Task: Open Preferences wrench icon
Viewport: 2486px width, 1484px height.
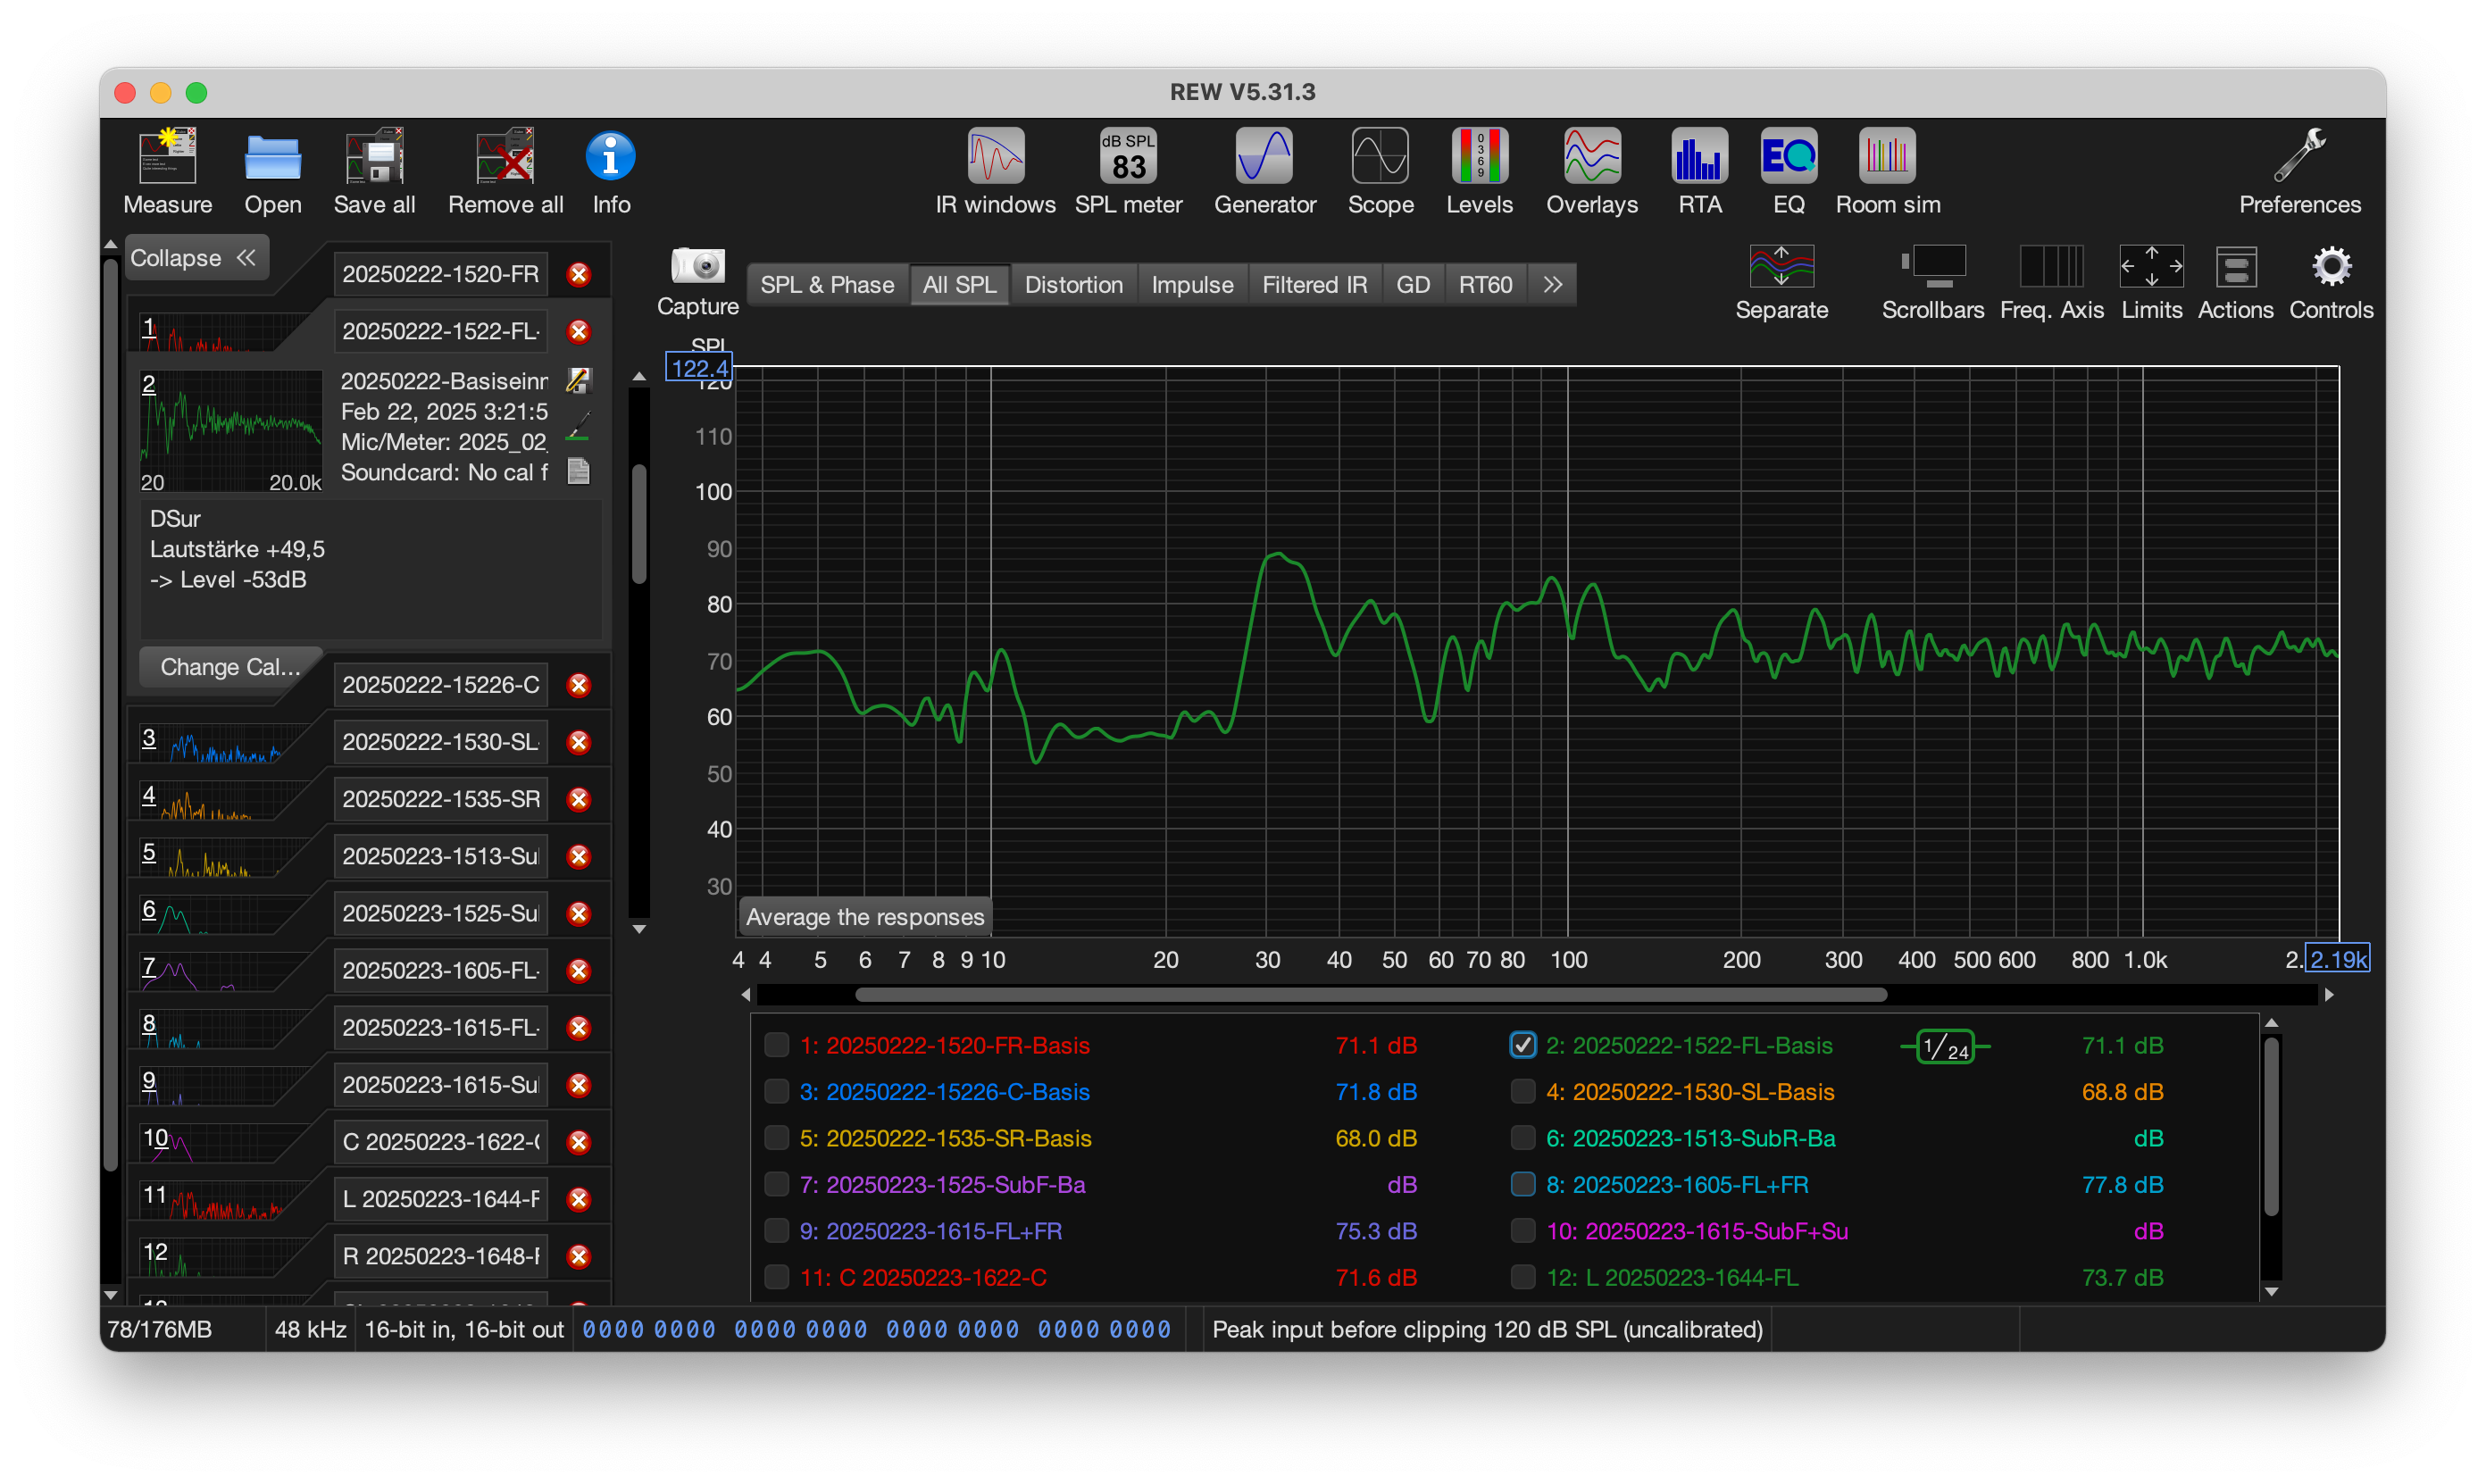Action: pyautogui.click(x=2299, y=158)
